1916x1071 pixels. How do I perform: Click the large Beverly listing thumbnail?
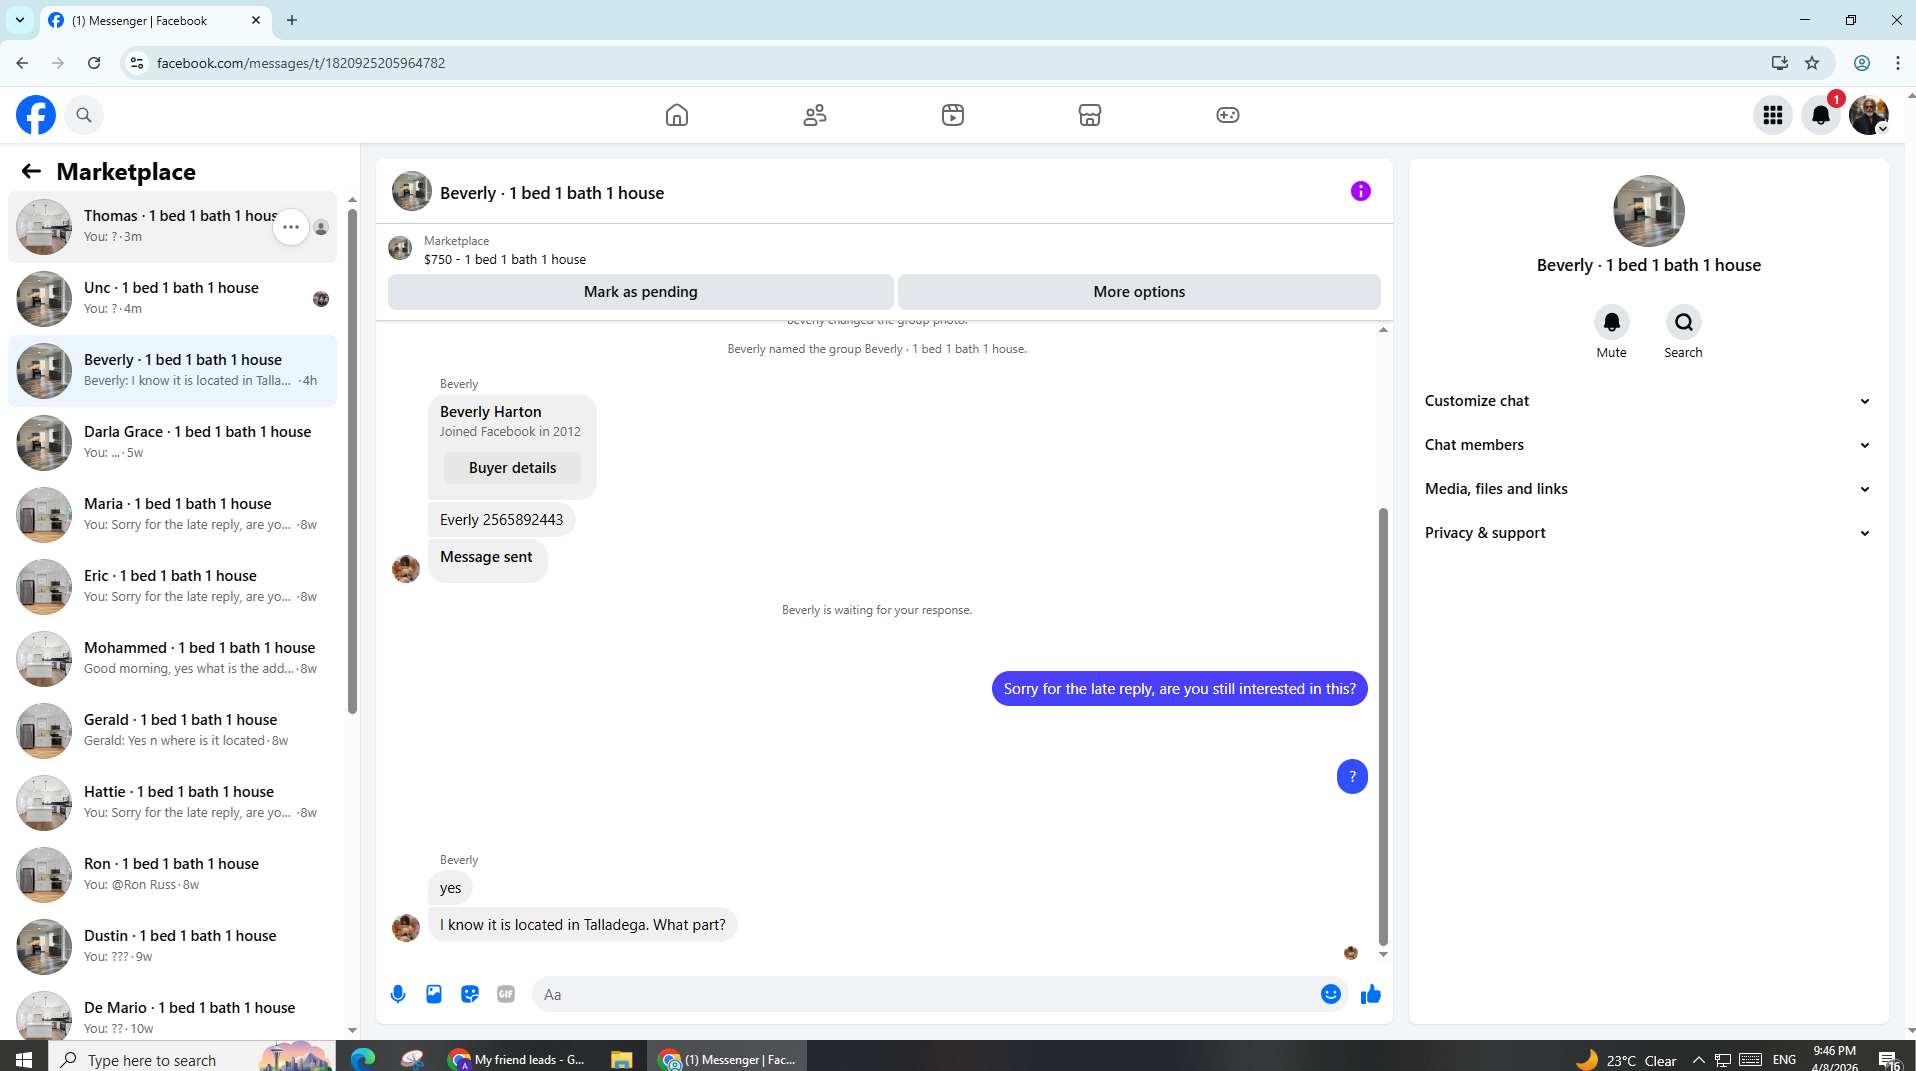pyautogui.click(x=1648, y=211)
